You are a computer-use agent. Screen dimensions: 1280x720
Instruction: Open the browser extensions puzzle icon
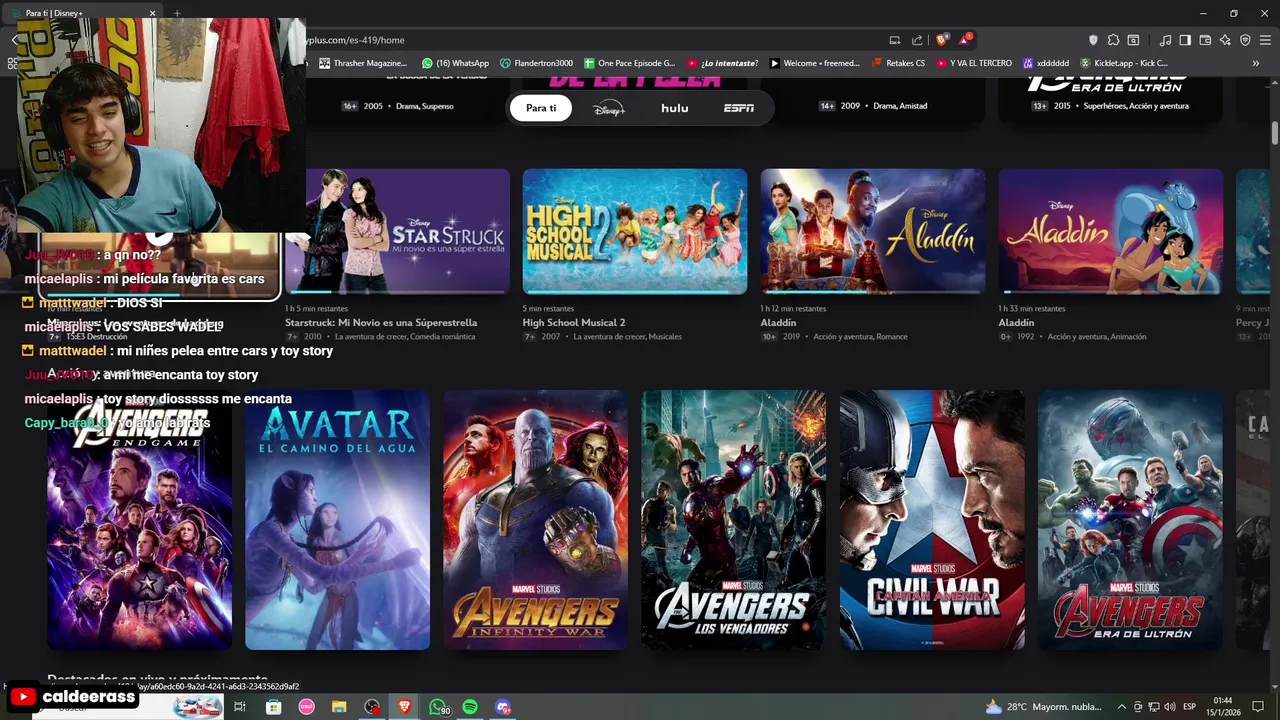[x=1113, y=40]
